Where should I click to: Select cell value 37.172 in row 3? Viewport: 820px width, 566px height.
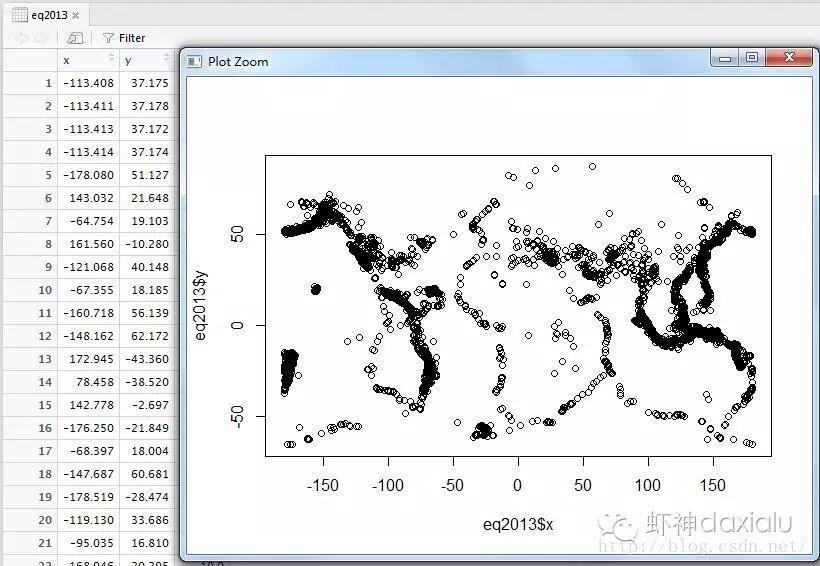click(150, 129)
